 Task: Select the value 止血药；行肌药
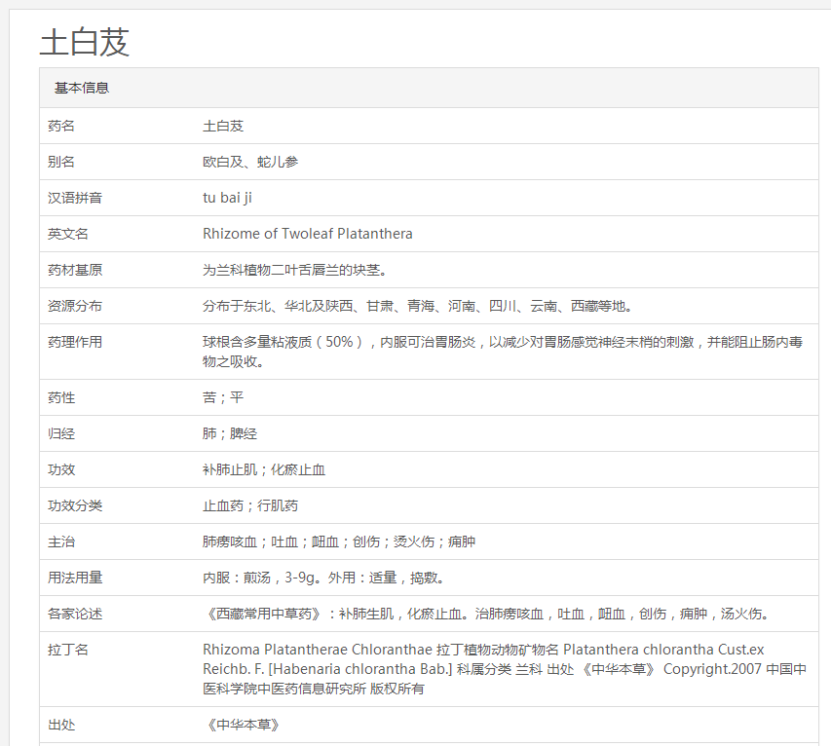pyautogui.click(x=250, y=506)
